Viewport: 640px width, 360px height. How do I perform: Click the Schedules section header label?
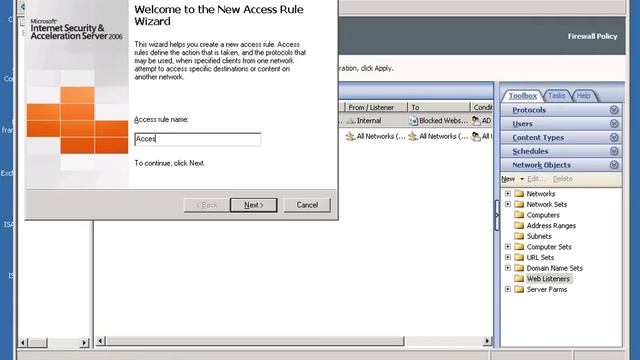(530, 151)
